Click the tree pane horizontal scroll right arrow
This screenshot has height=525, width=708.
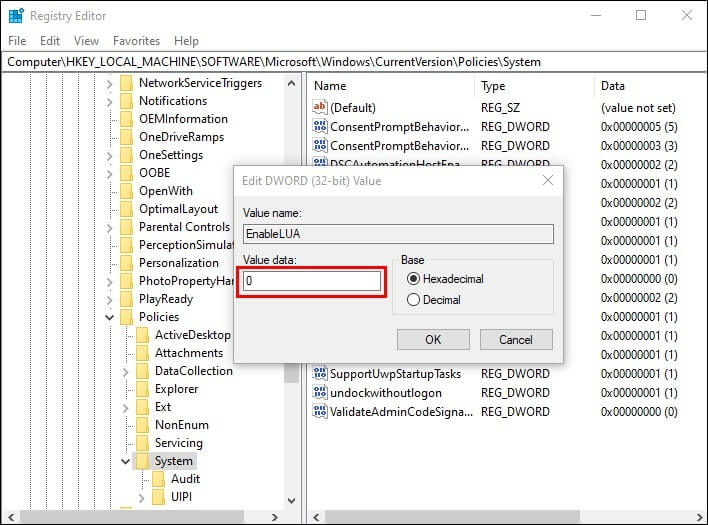point(275,517)
